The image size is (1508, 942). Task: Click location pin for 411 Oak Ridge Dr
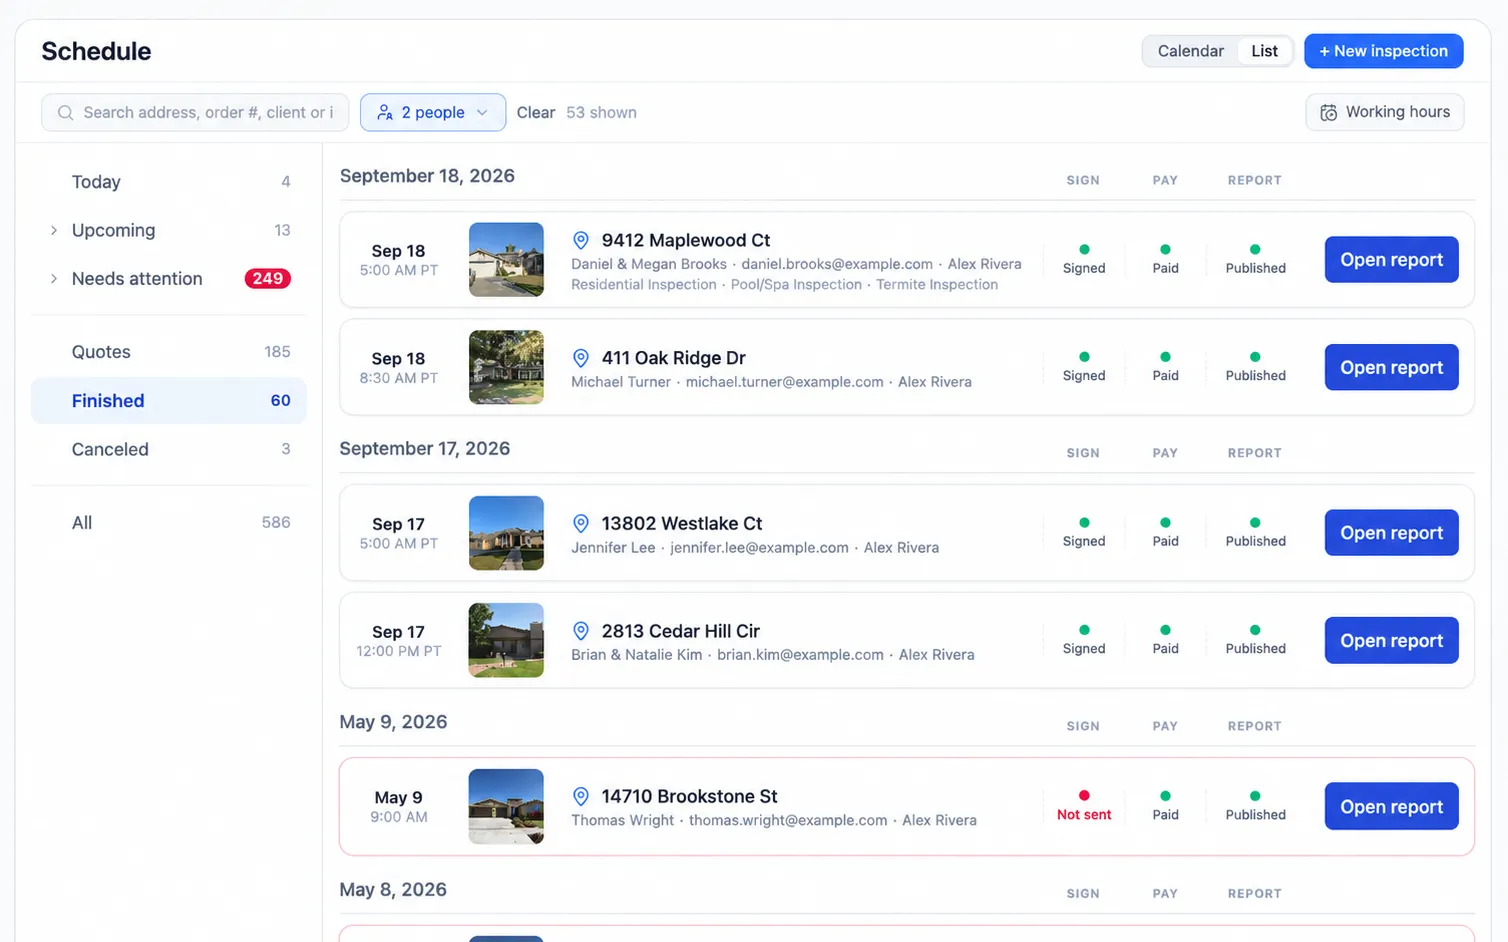[581, 358]
